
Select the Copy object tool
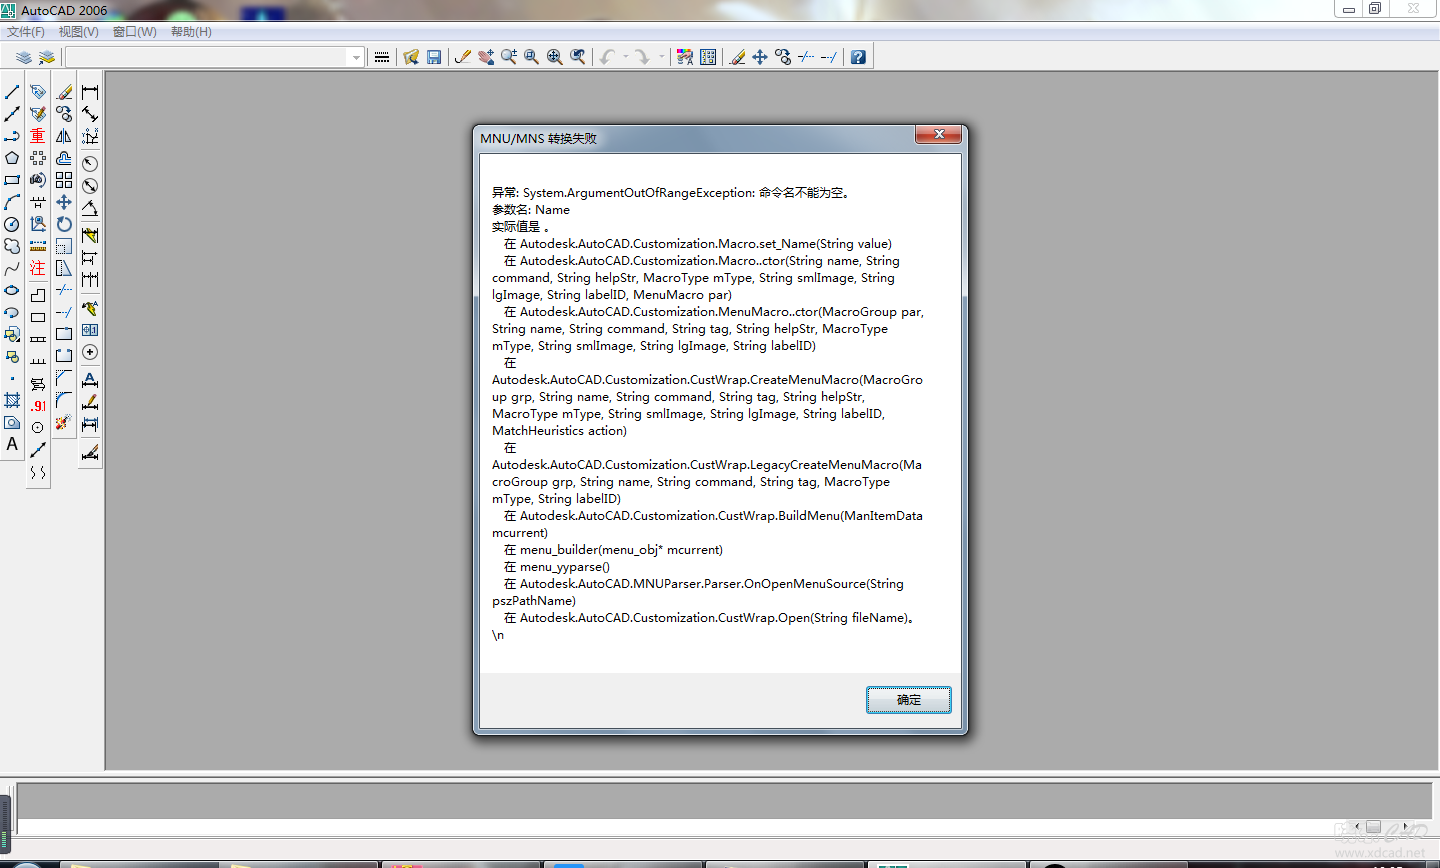[x=64, y=114]
